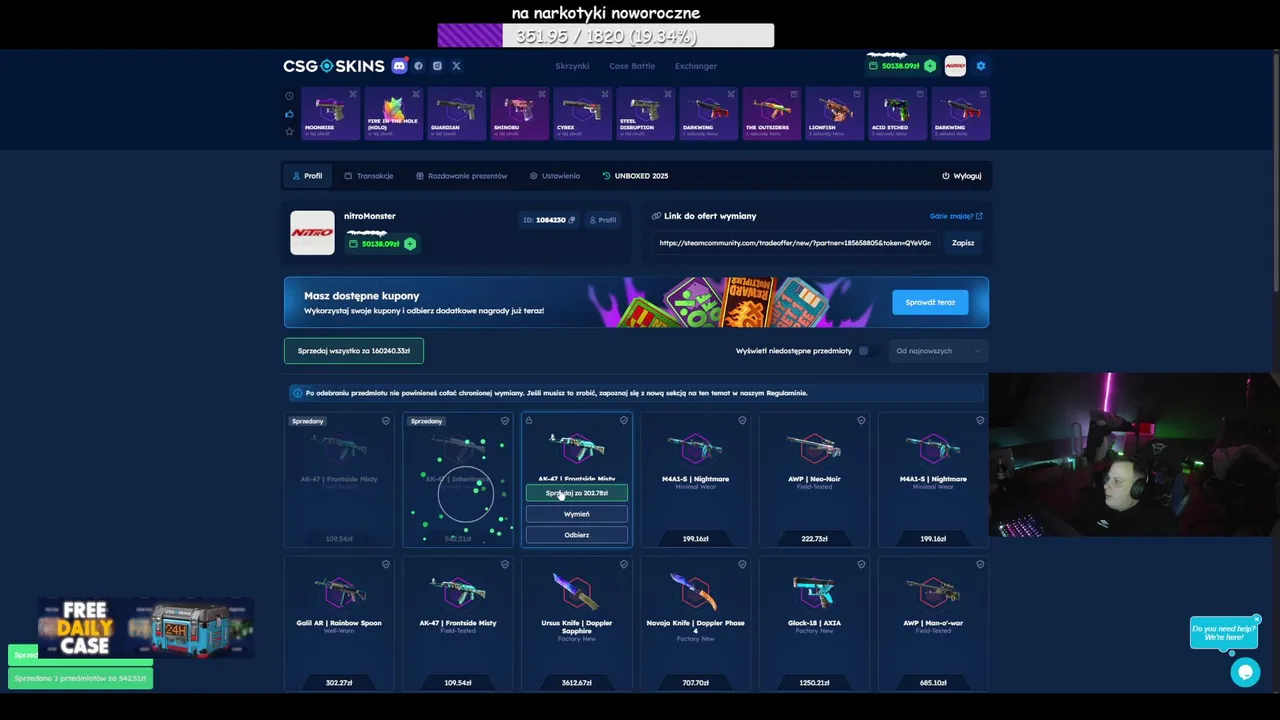Click the shield icon on AWP Neo-Noir

coord(861,421)
